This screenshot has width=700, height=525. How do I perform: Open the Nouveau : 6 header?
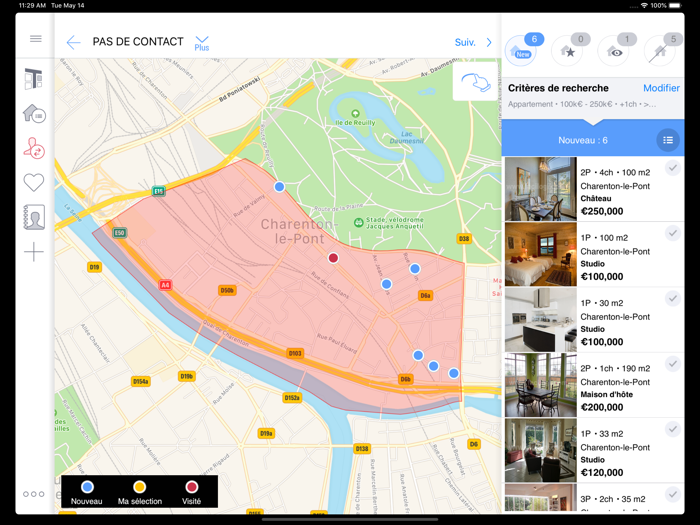583,140
